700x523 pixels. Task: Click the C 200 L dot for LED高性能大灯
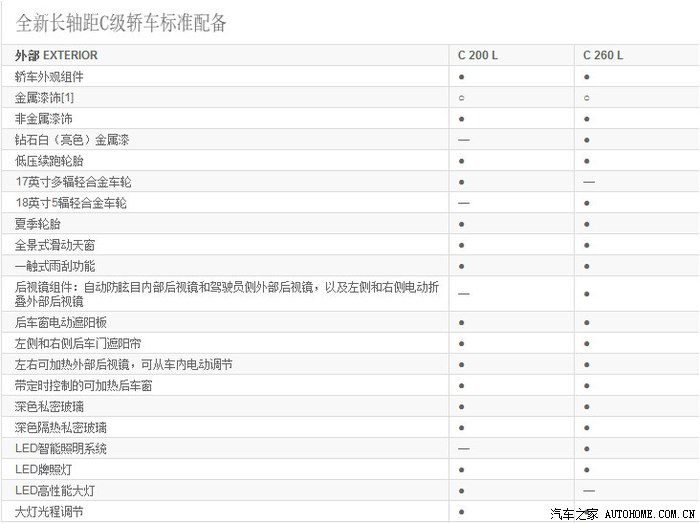[x=462, y=491]
